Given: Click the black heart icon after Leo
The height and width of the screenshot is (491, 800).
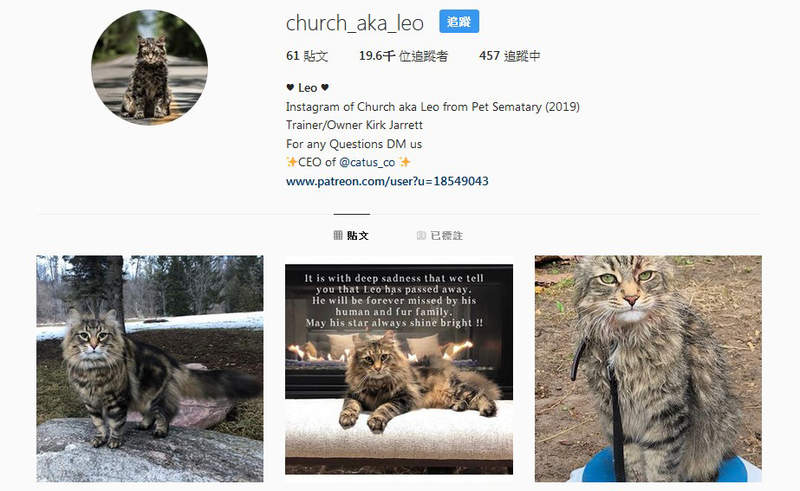Looking at the screenshot, I should point(325,88).
